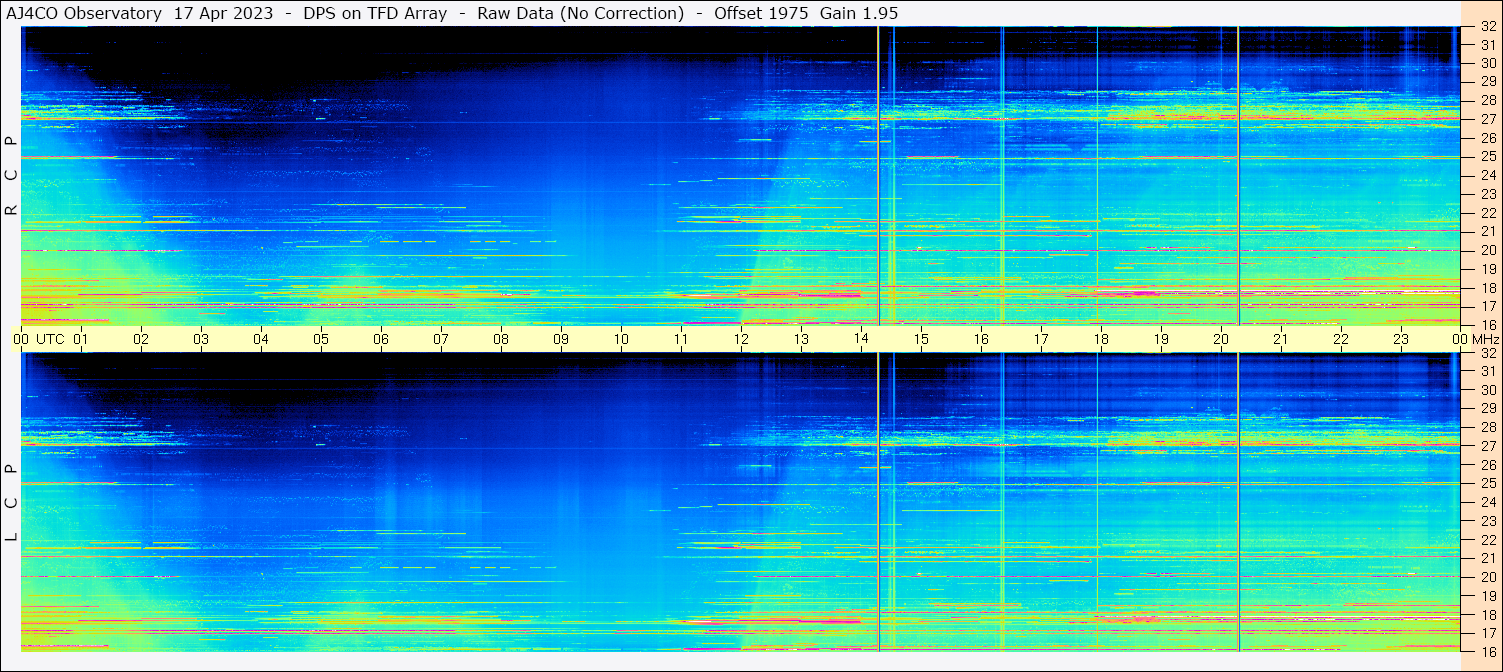Click the 30 frequency tick on RCP panel
This screenshot has height=672, width=1503.
point(1487,63)
